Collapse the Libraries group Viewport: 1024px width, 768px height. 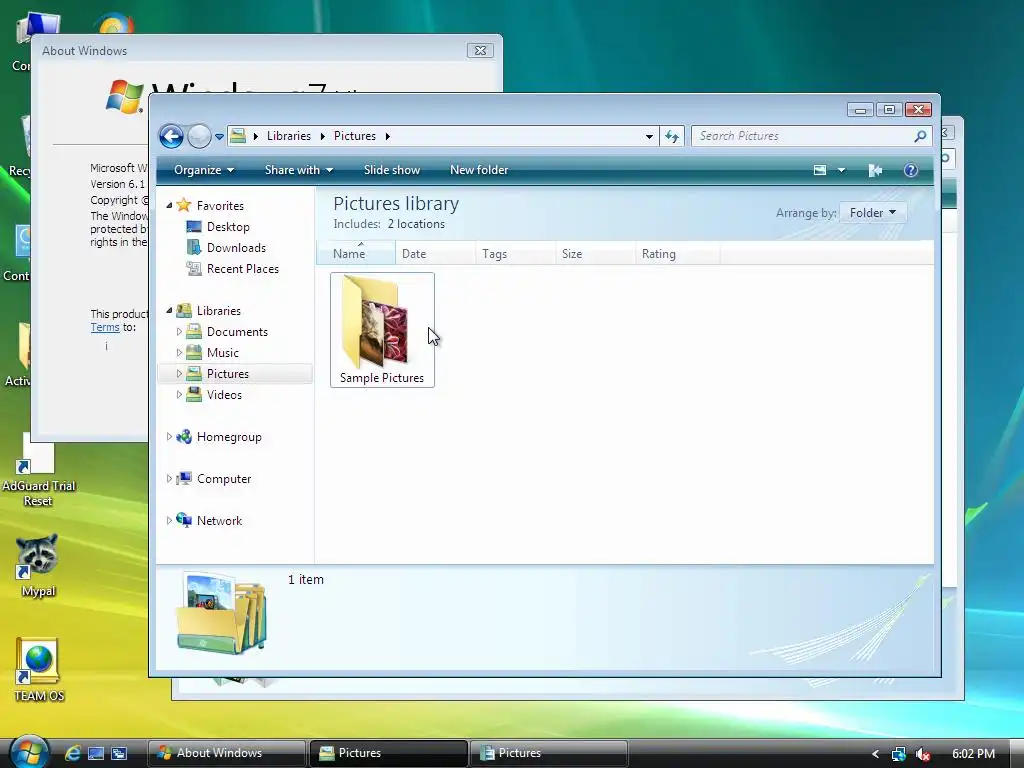point(169,310)
